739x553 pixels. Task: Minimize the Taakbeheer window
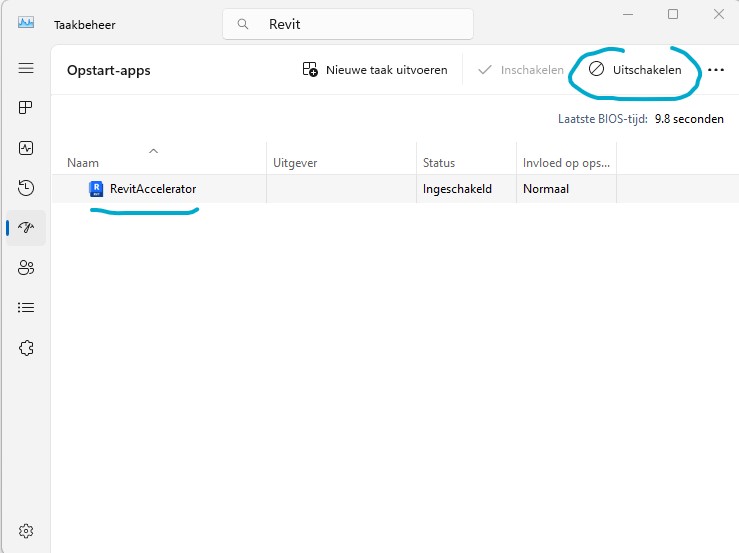pos(628,14)
